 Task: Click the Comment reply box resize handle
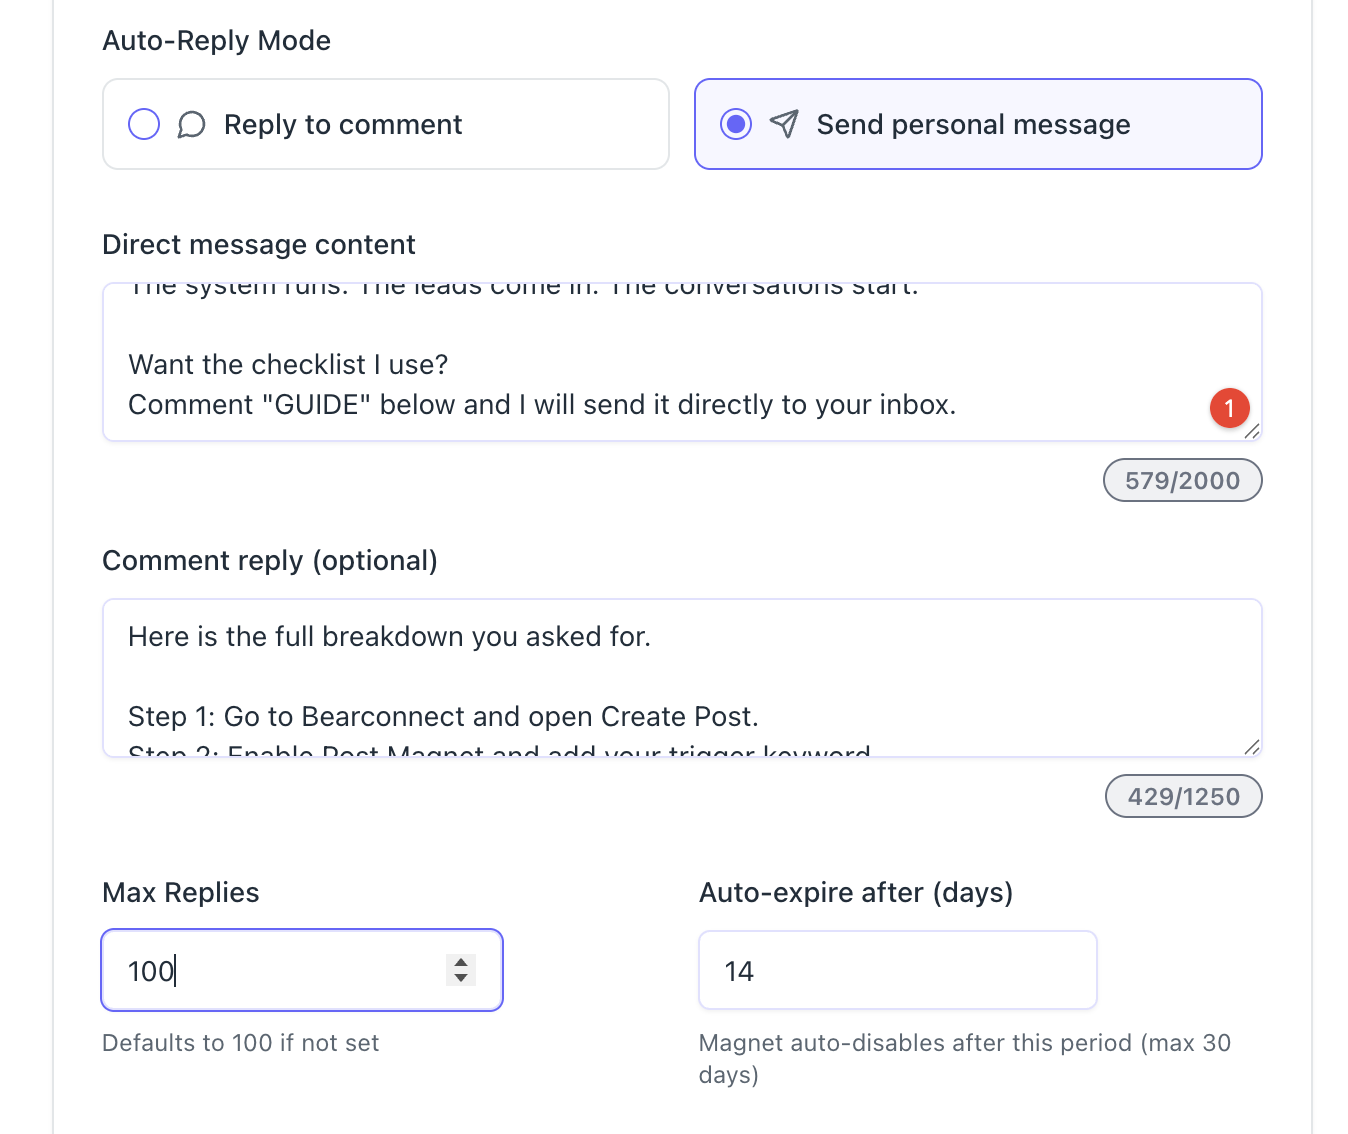click(x=1251, y=747)
